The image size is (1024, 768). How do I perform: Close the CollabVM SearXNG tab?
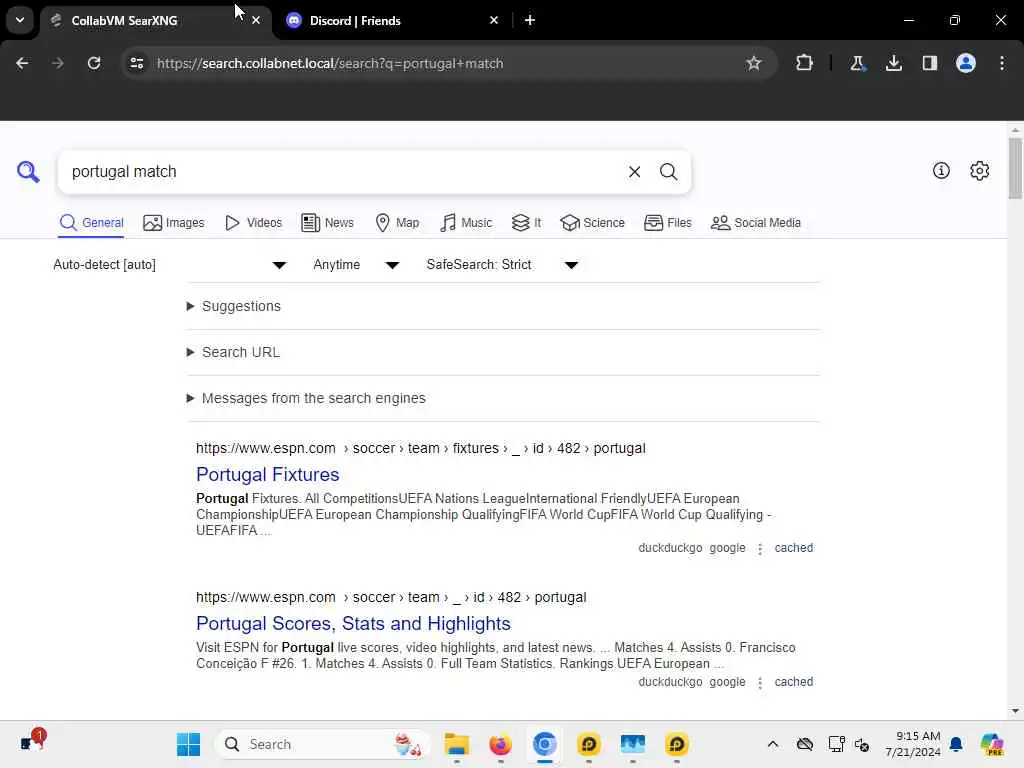(x=256, y=20)
